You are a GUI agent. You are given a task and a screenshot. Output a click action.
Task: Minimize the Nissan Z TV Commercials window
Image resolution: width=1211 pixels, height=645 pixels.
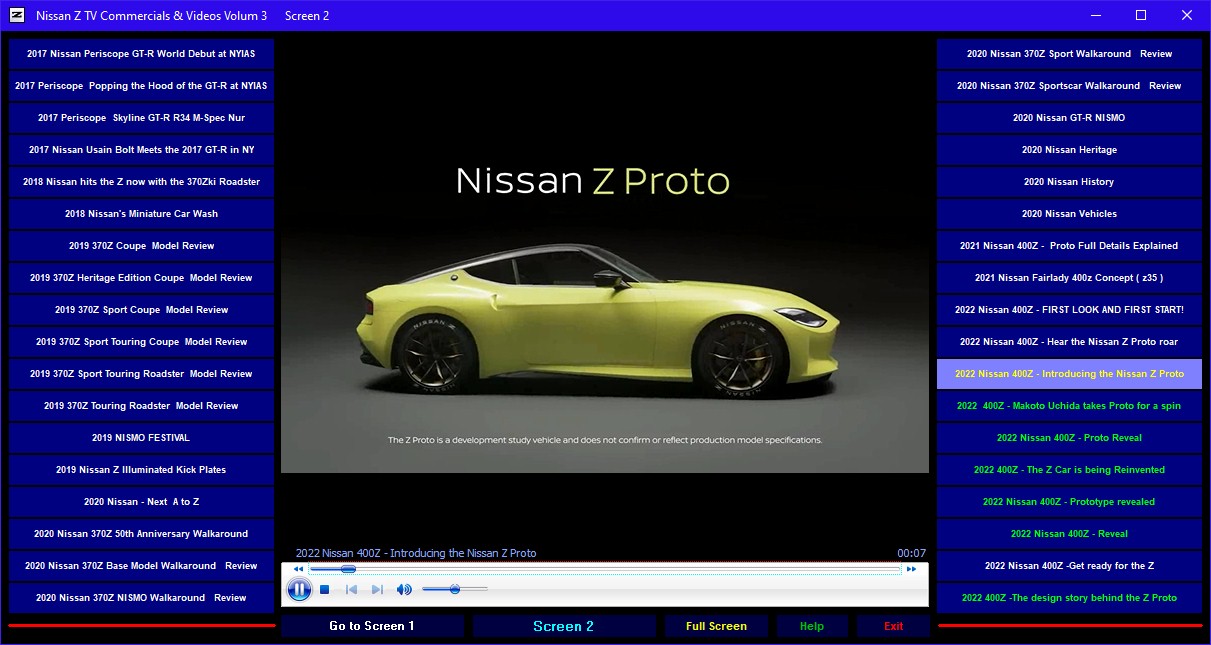pyautogui.click(x=1096, y=15)
